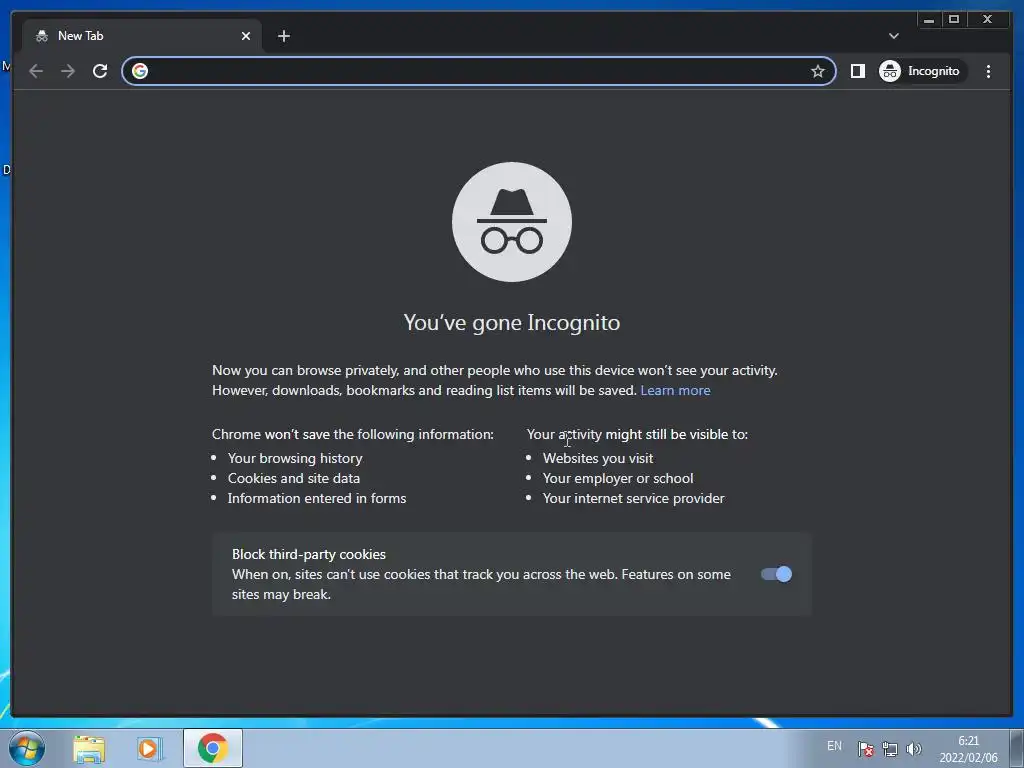1024x768 pixels.
Task: Click the large Incognito hat-and-glasses logo
Action: click(x=512, y=222)
